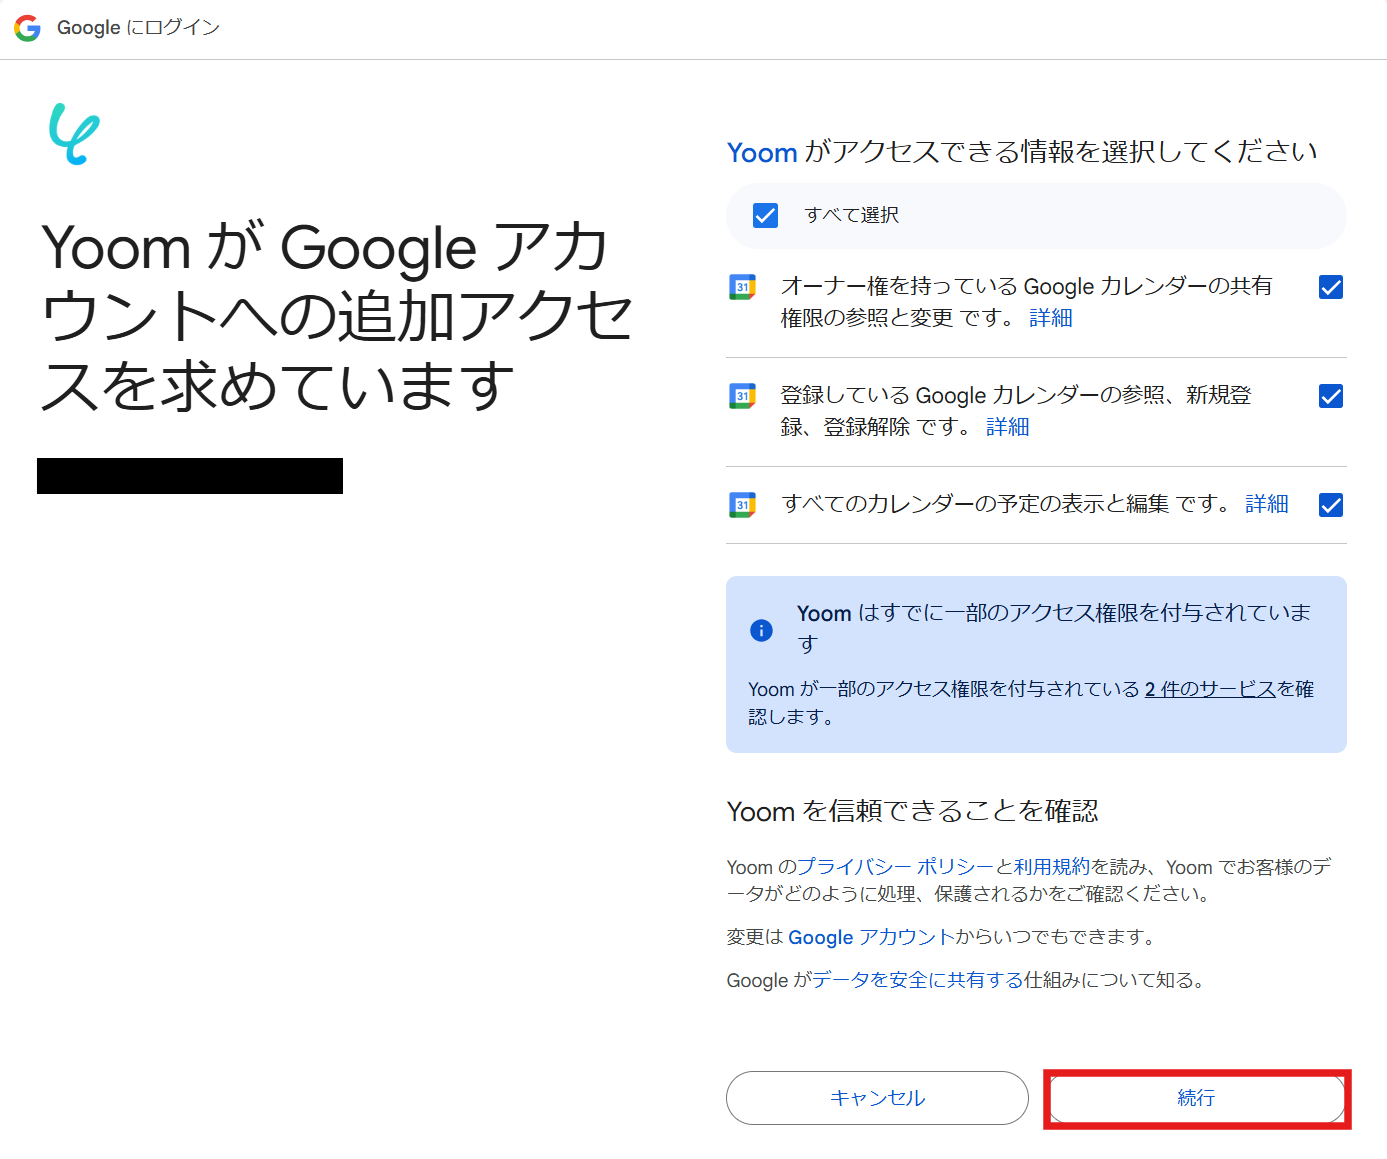Click the calendar icon beside 登録している Google カレンダー
This screenshot has height=1159, width=1387.
(x=742, y=396)
